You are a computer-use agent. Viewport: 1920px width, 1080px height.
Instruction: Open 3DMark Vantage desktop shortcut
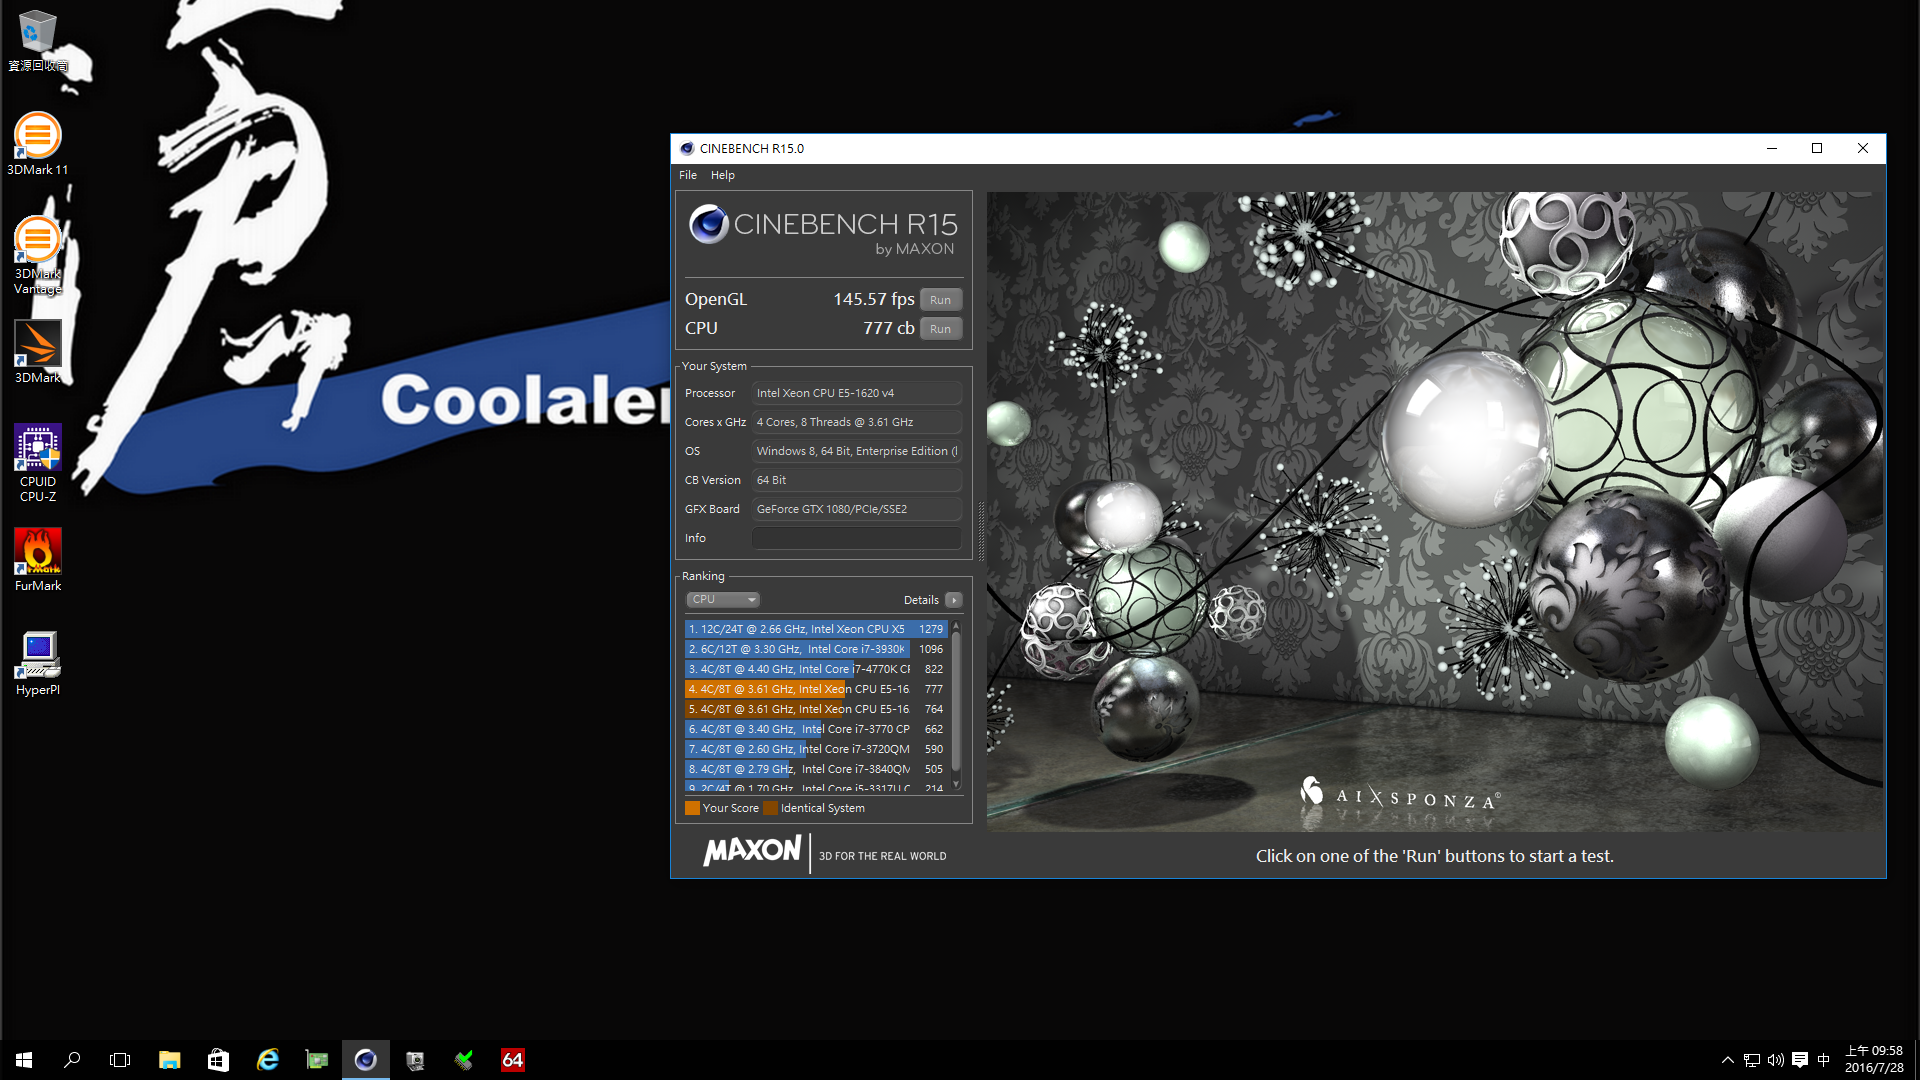coord(37,256)
